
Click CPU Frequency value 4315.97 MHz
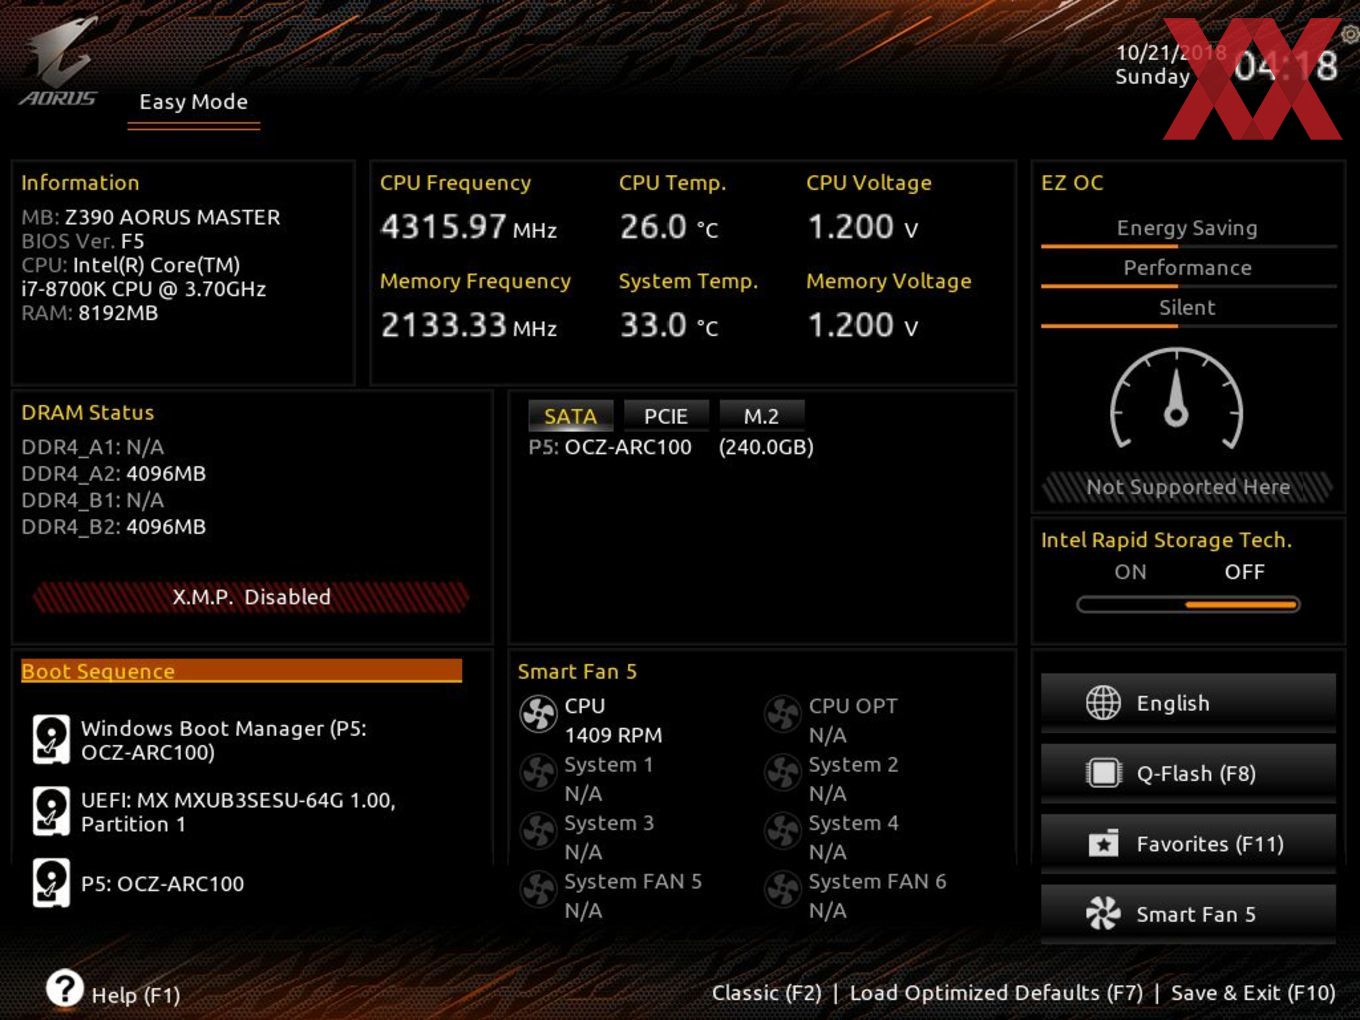468,227
